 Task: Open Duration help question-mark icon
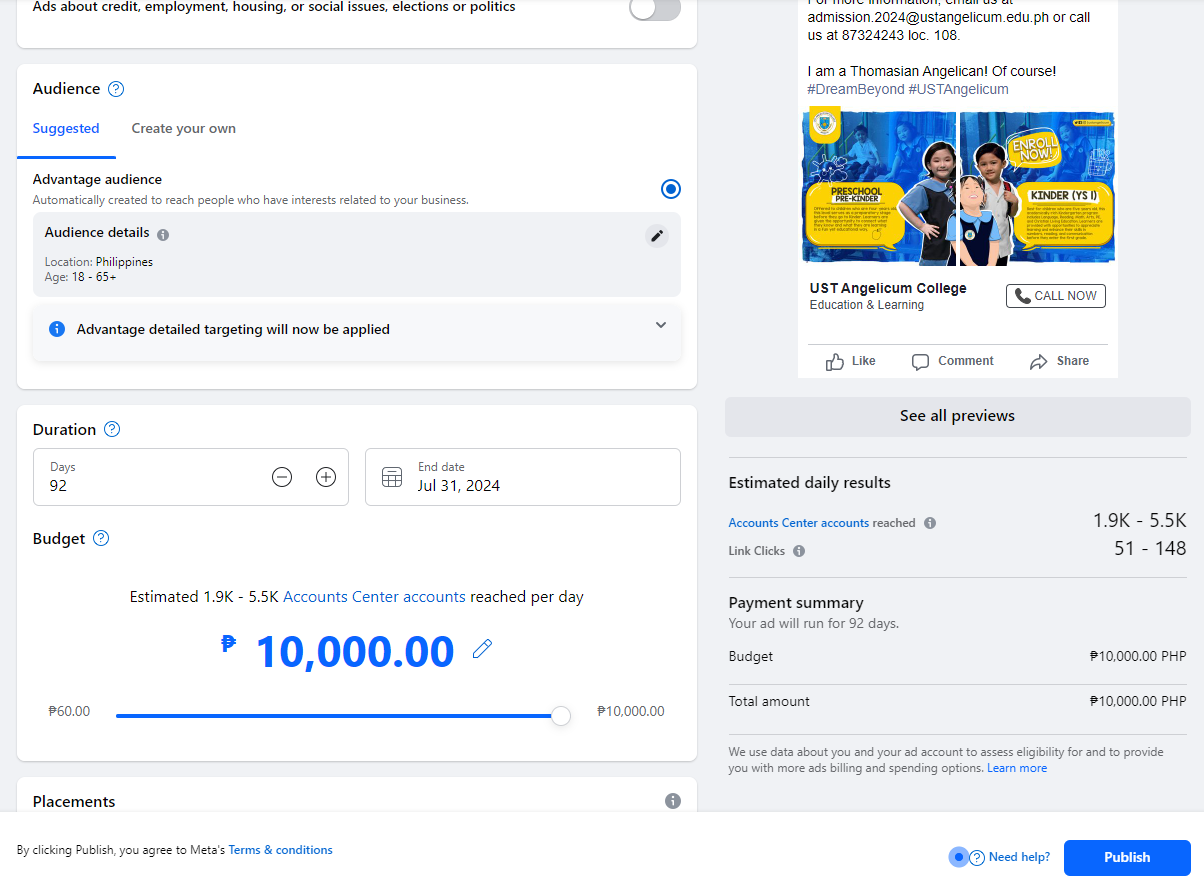point(112,429)
